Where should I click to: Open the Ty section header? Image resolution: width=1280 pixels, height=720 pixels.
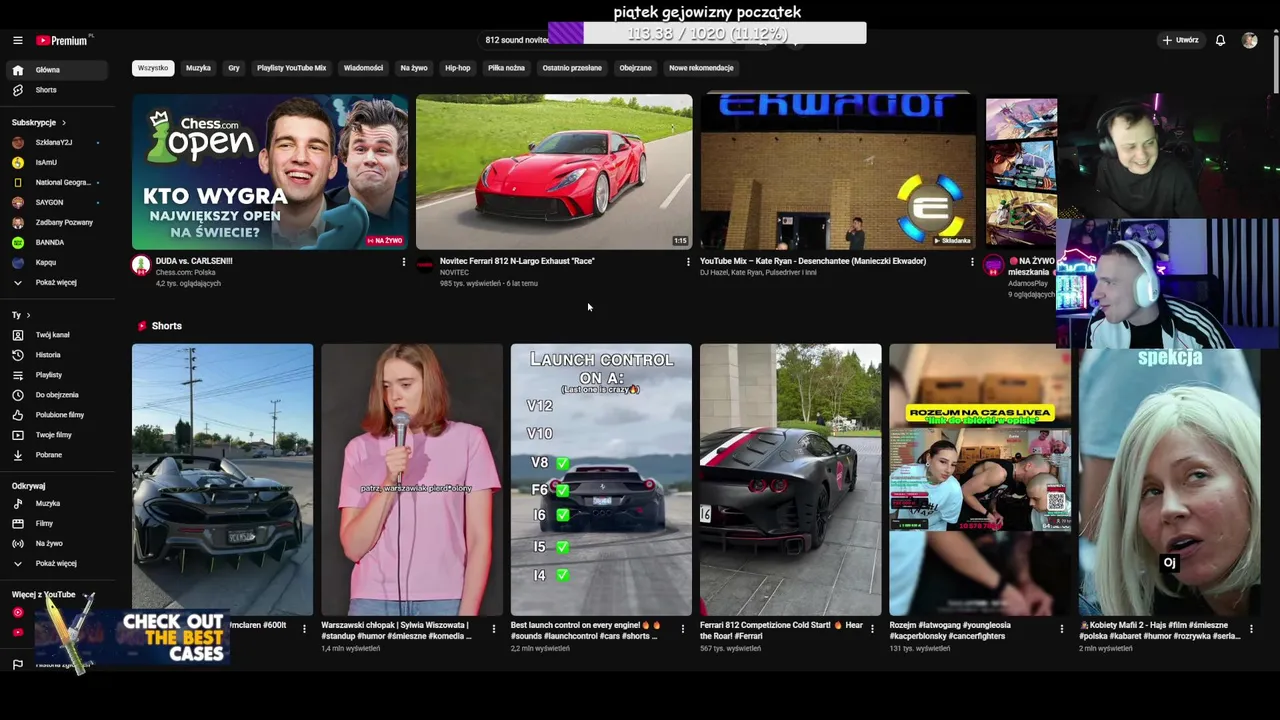[20, 315]
